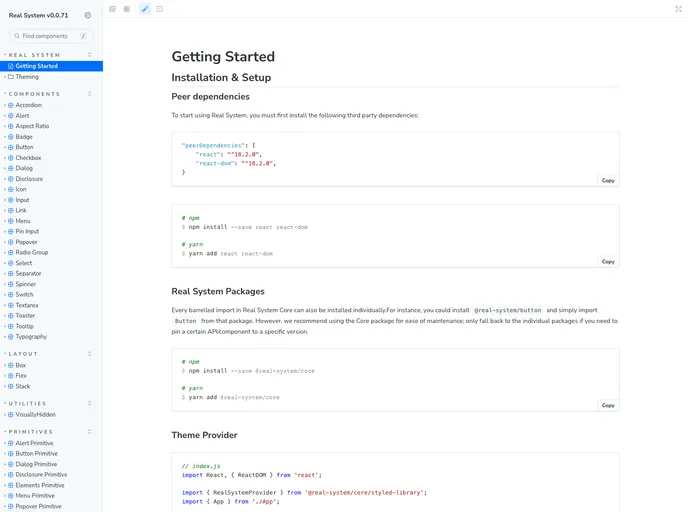This screenshot has height=512, width=688.
Task: Select the Getting Started doc
Action: (36, 66)
